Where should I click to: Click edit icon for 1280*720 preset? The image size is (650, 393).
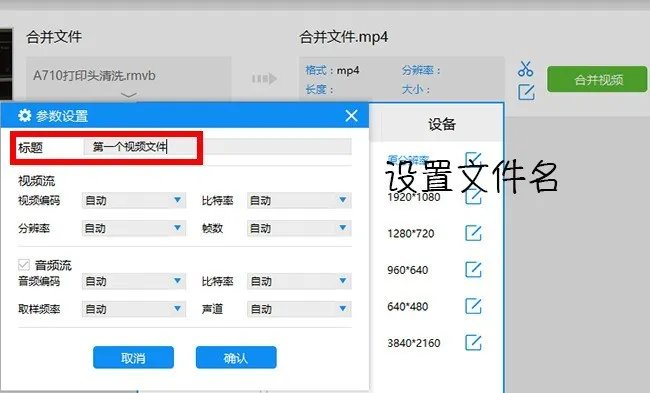[x=473, y=233]
